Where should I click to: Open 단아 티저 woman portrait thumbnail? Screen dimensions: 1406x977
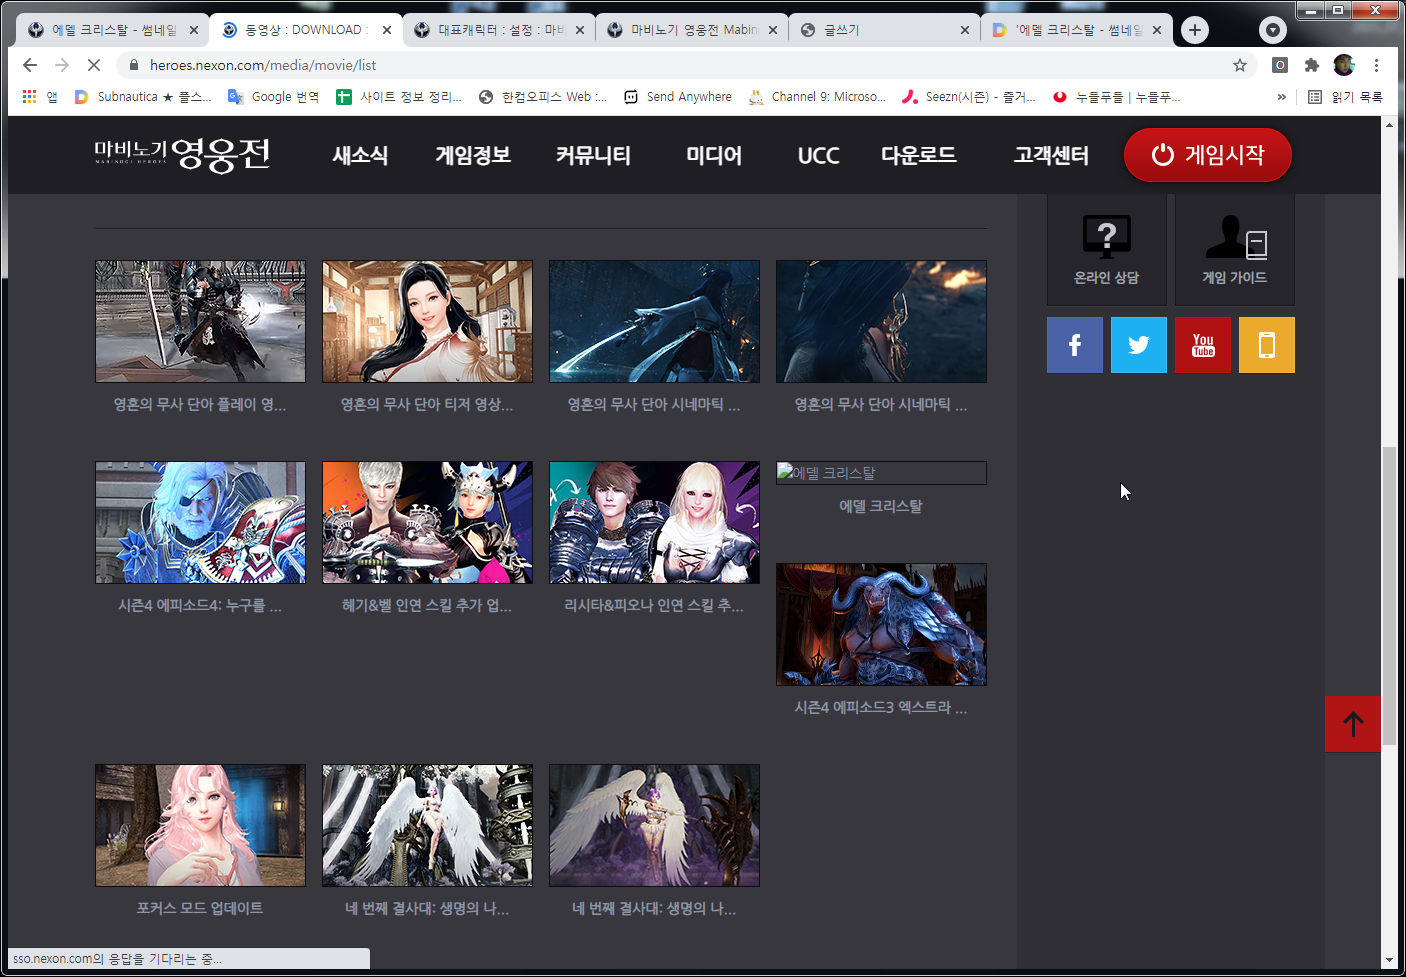427,321
